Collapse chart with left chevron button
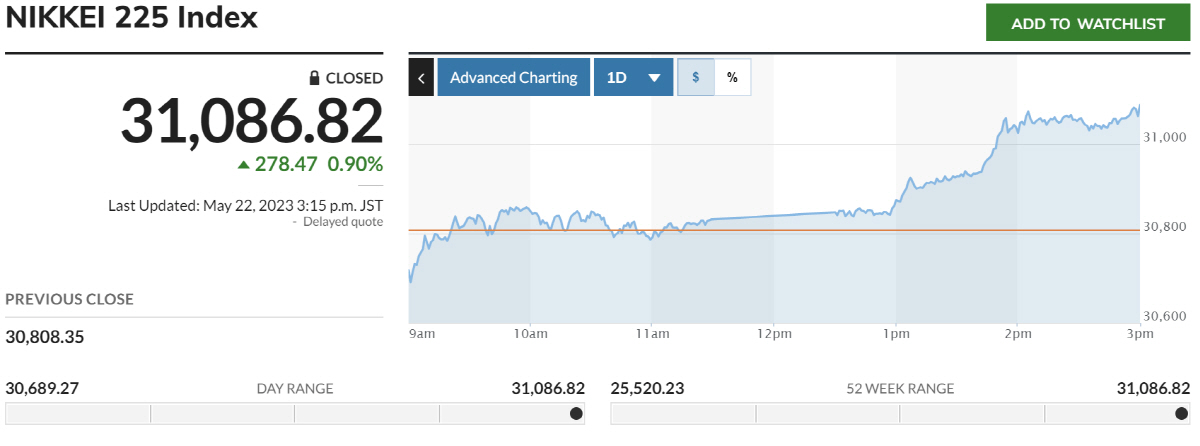 [421, 77]
